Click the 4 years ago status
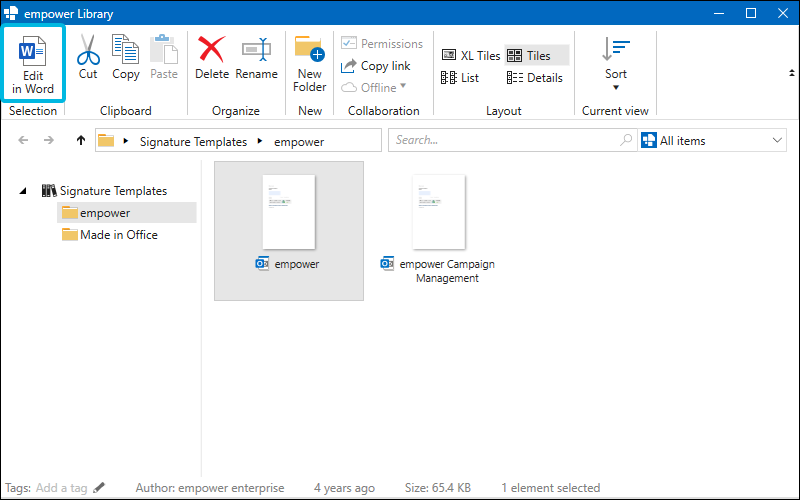The height and width of the screenshot is (500, 800). point(344,488)
